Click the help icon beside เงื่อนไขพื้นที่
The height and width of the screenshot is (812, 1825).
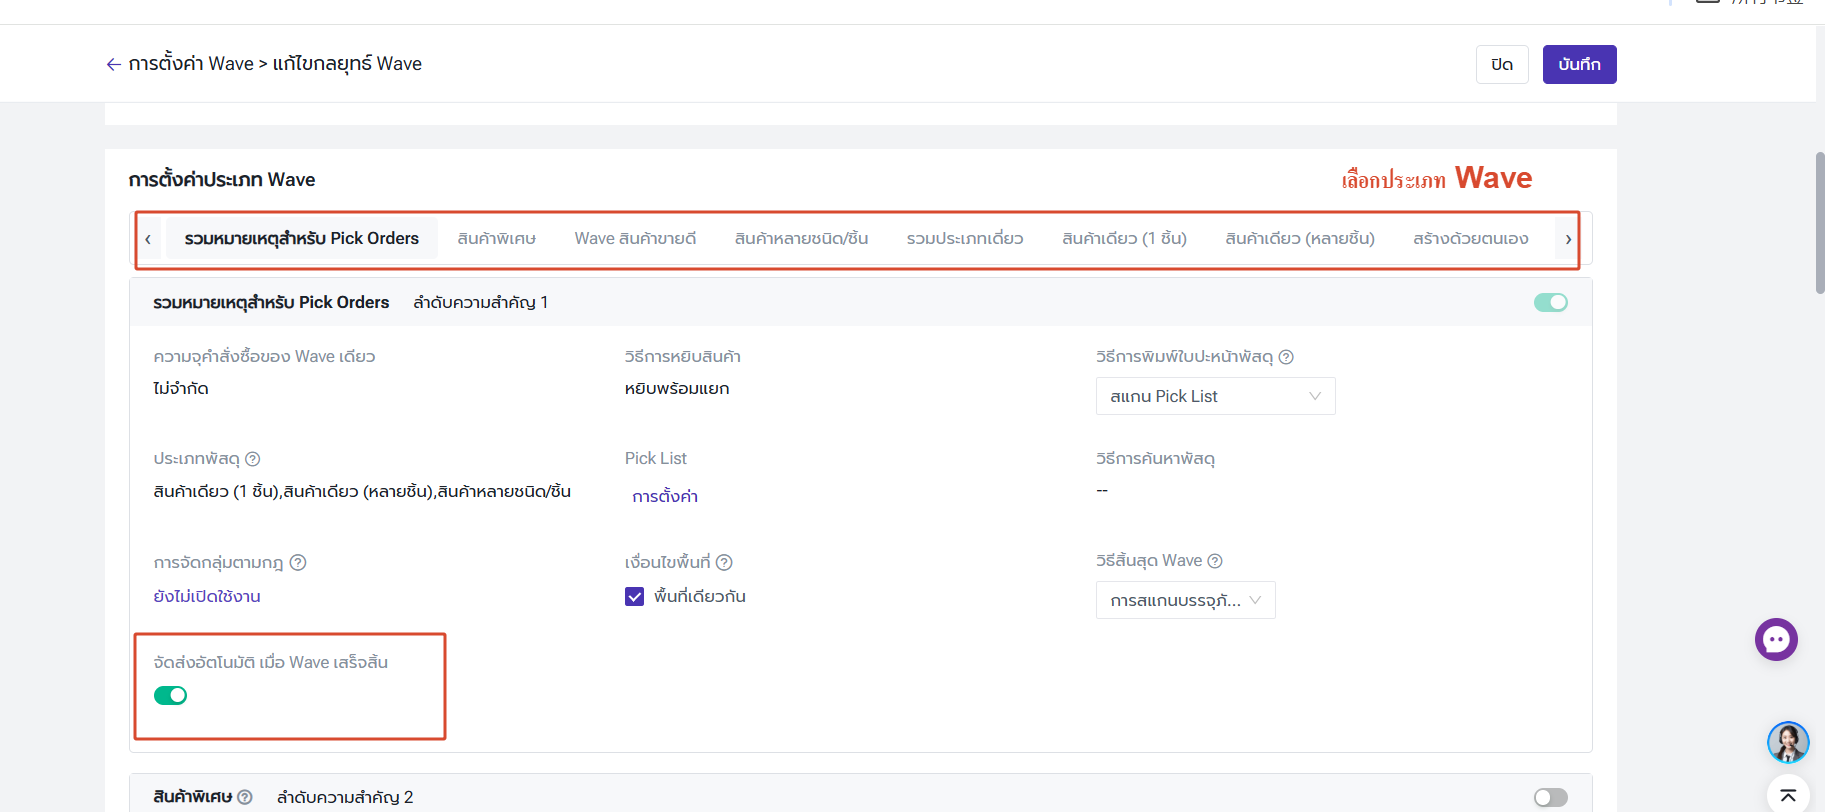tap(725, 563)
